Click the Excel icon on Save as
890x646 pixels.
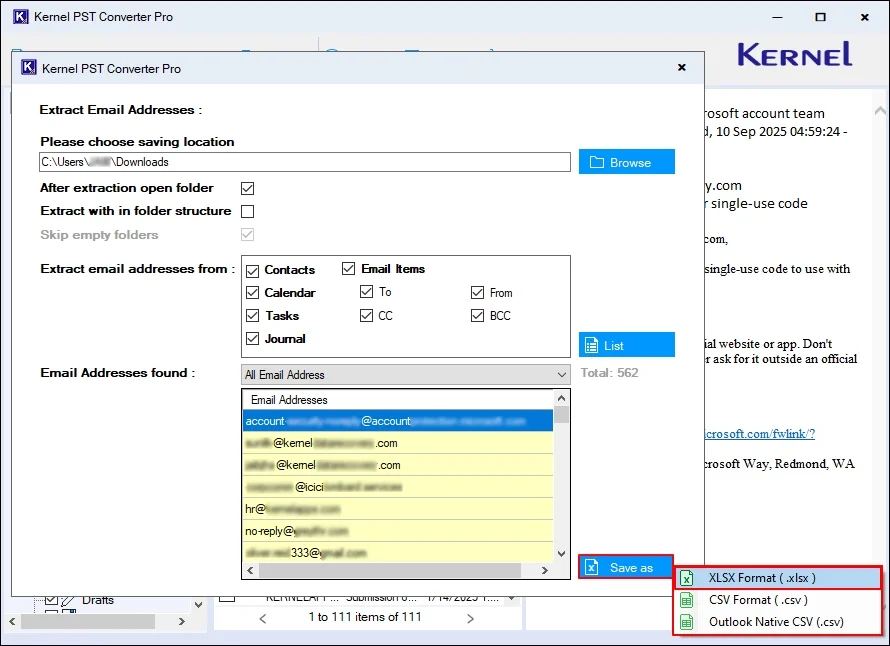click(x=591, y=567)
